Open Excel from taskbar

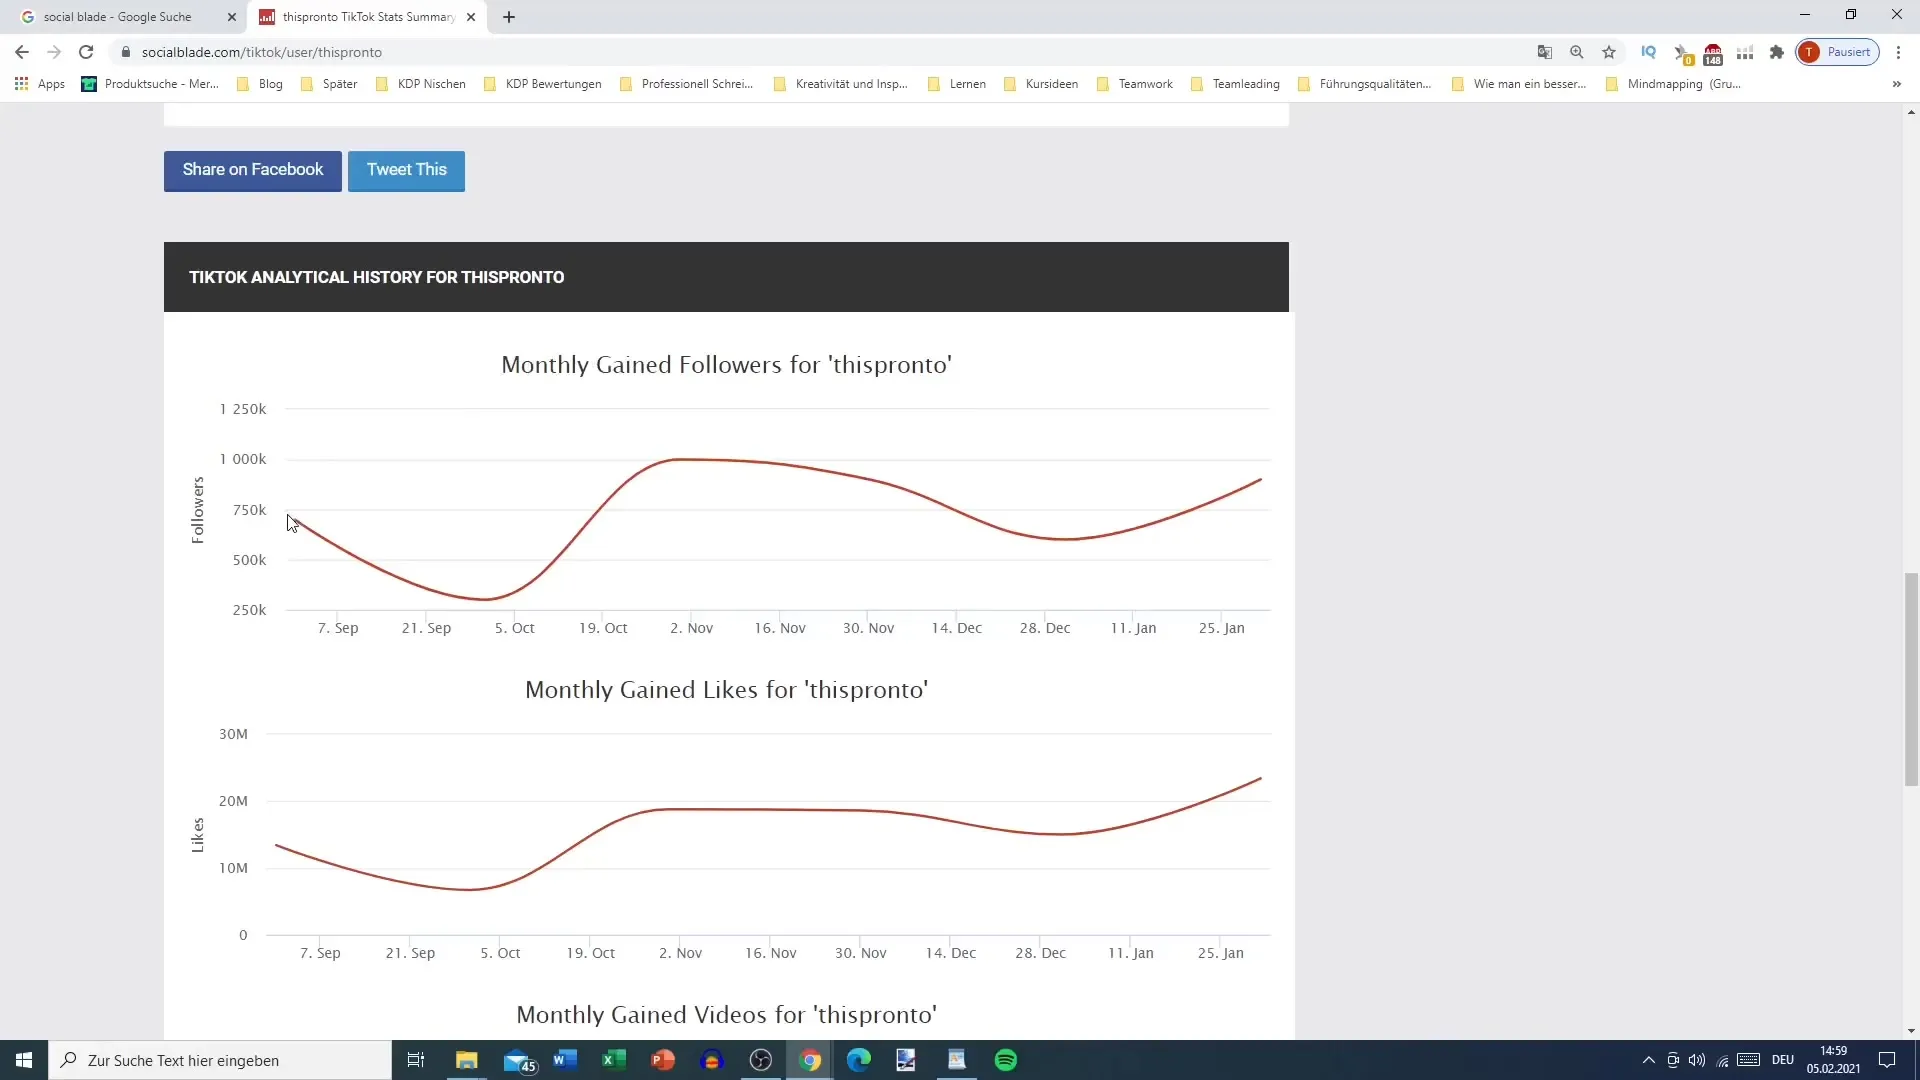coord(614,1060)
